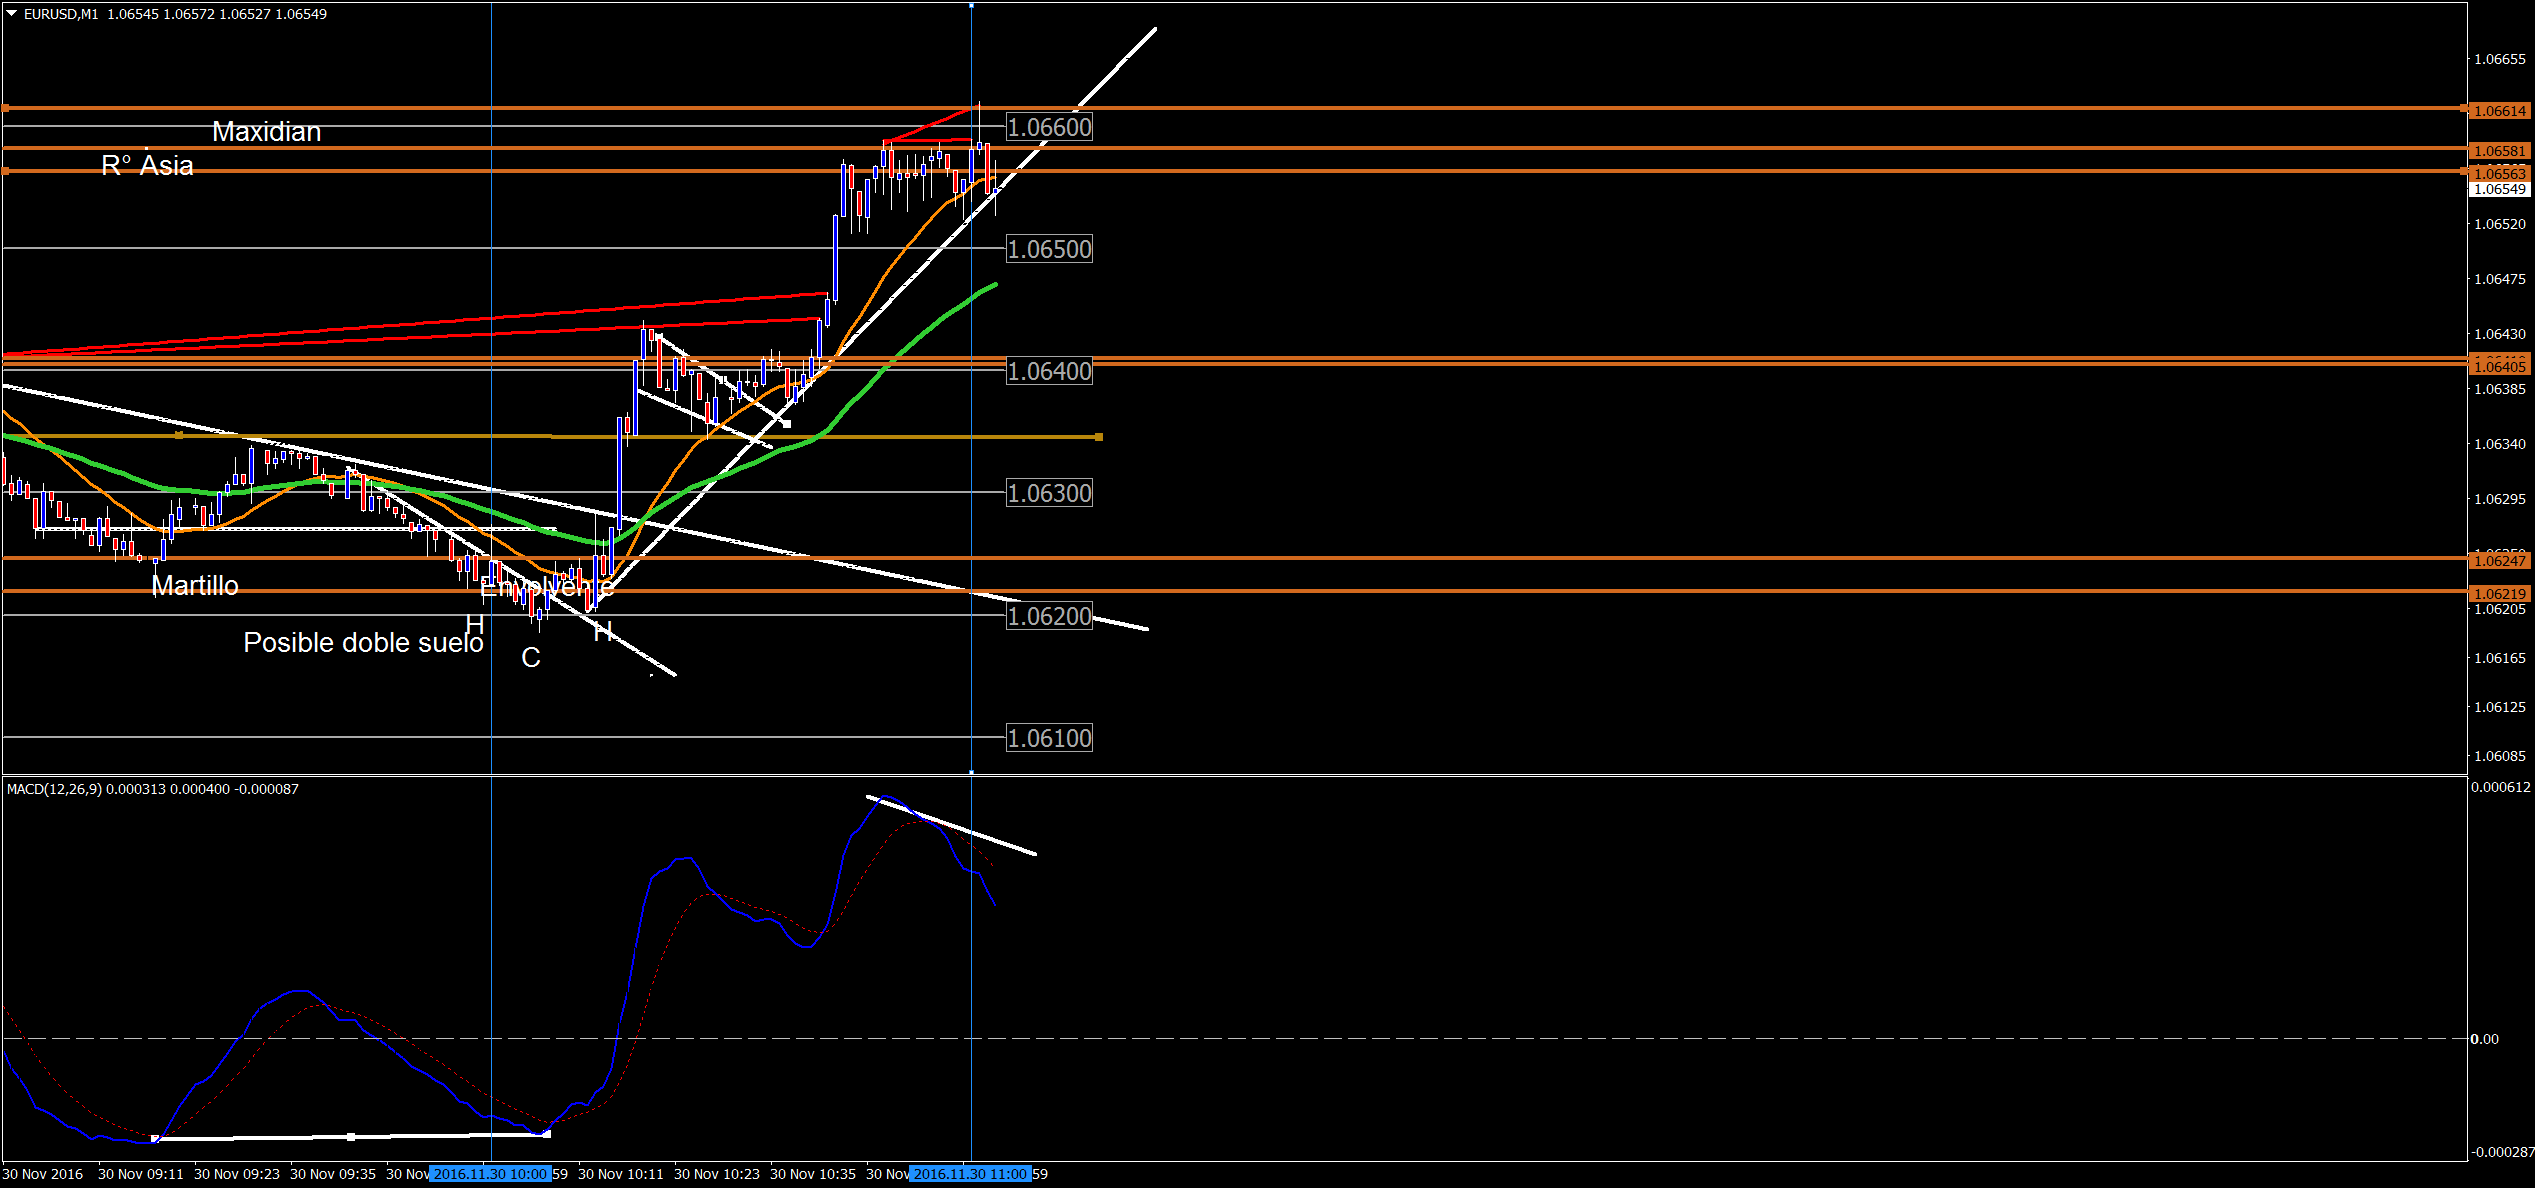Click the 1.06600 price level label
2535x1188 pixels.
pyautogui.click(x=1049, y=128)
